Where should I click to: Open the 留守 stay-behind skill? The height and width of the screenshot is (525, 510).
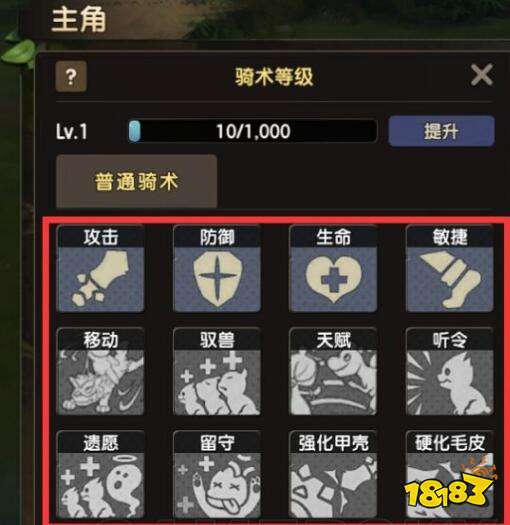tap(217, 474)
